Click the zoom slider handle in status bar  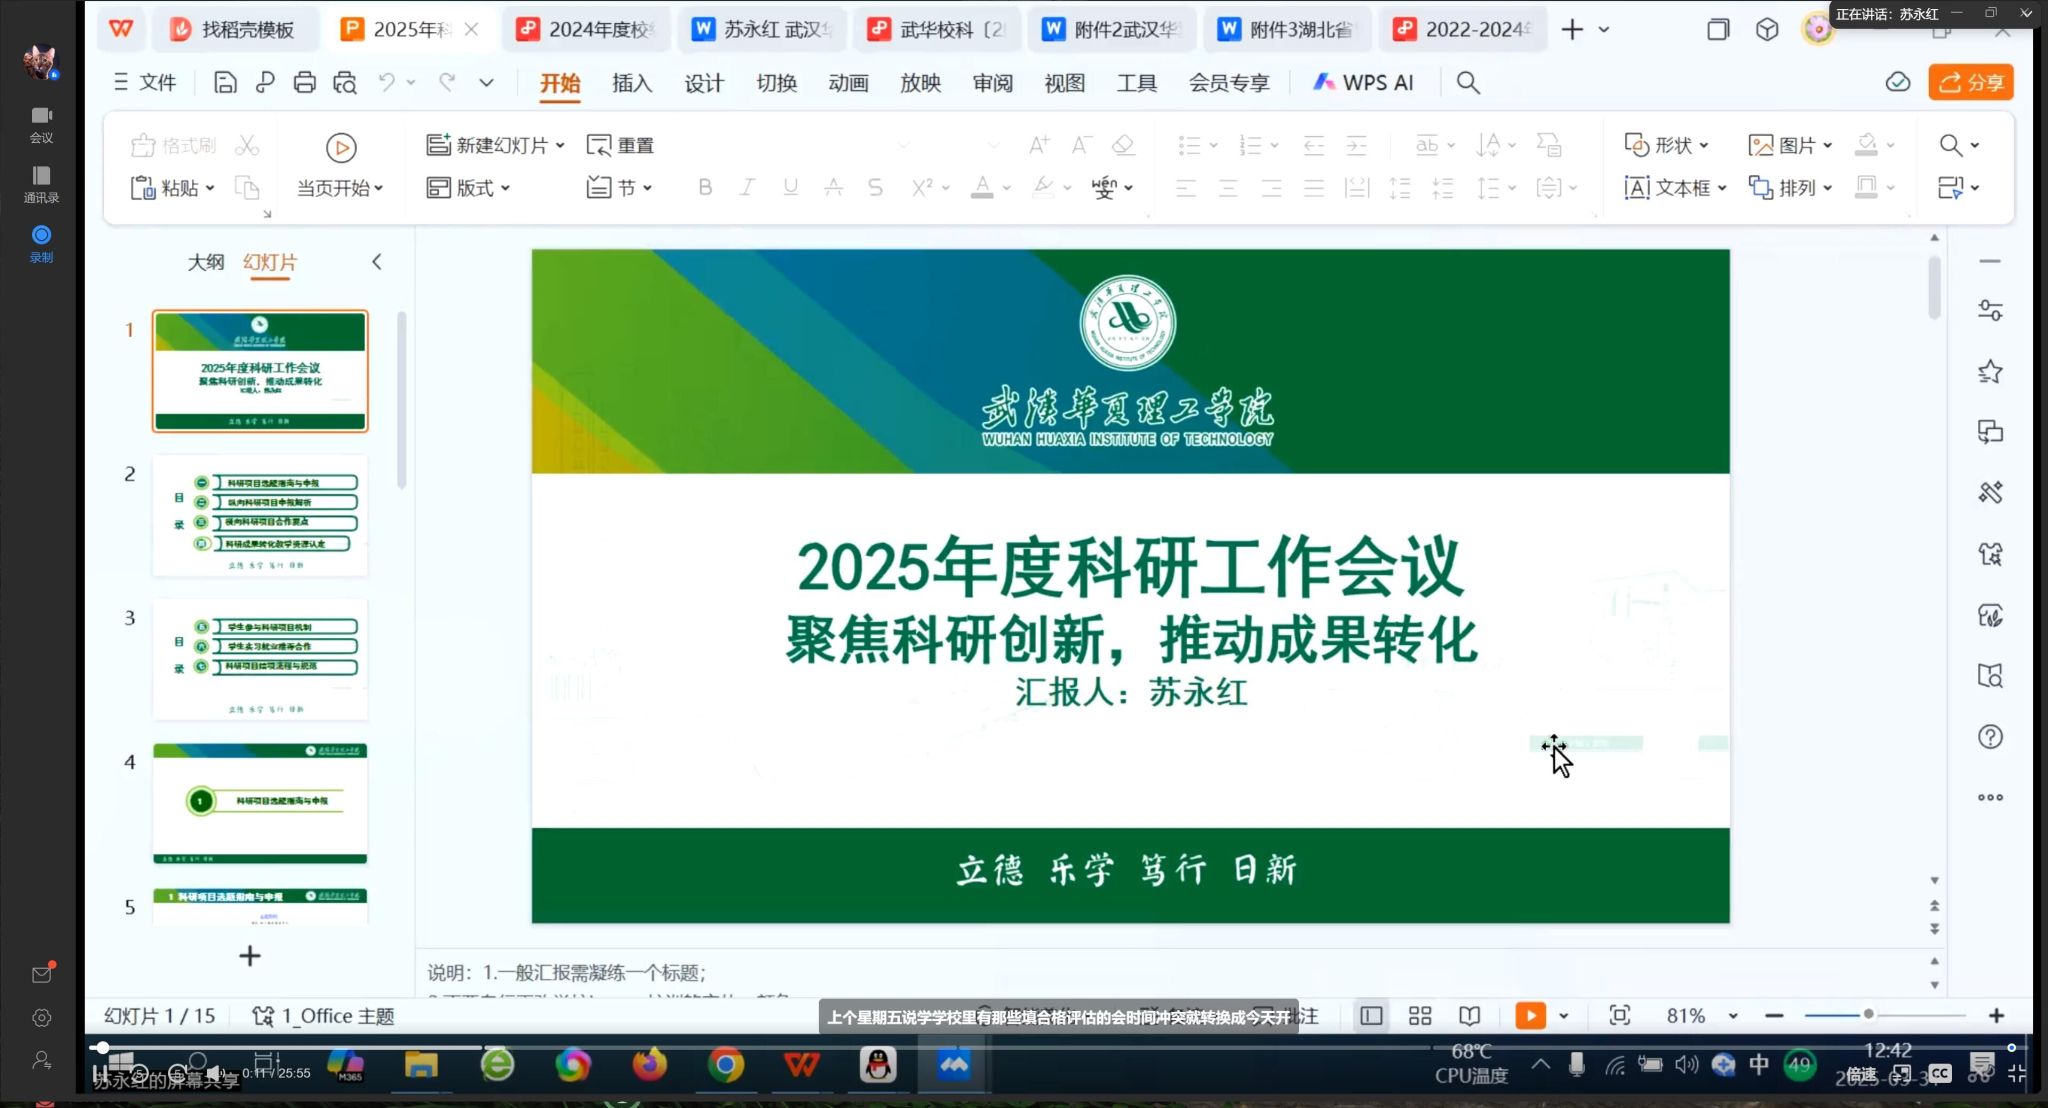point(1868,1015)
